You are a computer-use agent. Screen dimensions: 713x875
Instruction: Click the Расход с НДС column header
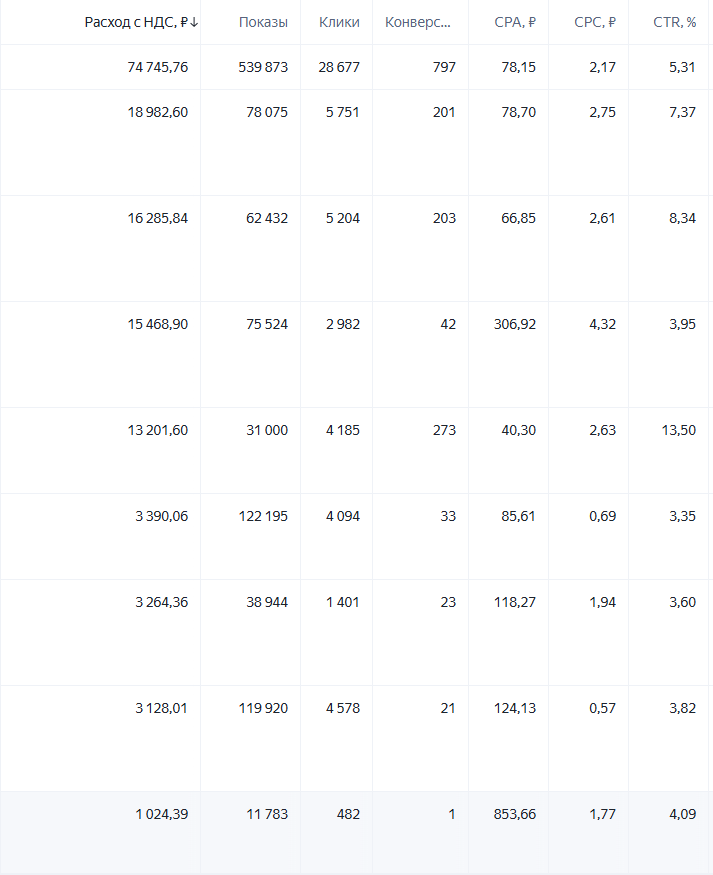coord(136,22)
